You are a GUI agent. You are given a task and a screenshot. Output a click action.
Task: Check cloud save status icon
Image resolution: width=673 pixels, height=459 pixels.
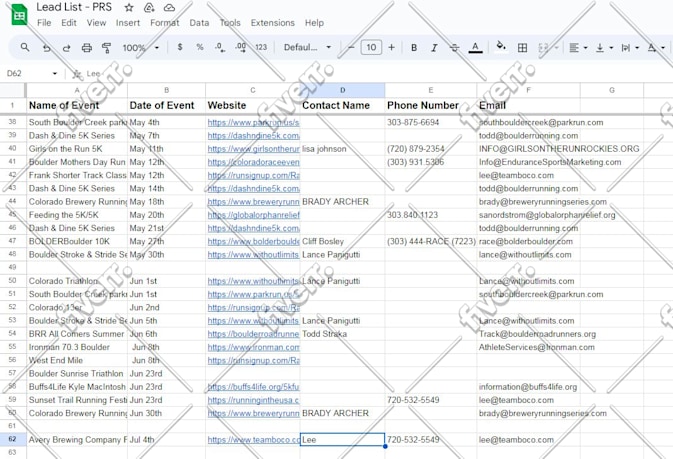click(x=170, y=8)
